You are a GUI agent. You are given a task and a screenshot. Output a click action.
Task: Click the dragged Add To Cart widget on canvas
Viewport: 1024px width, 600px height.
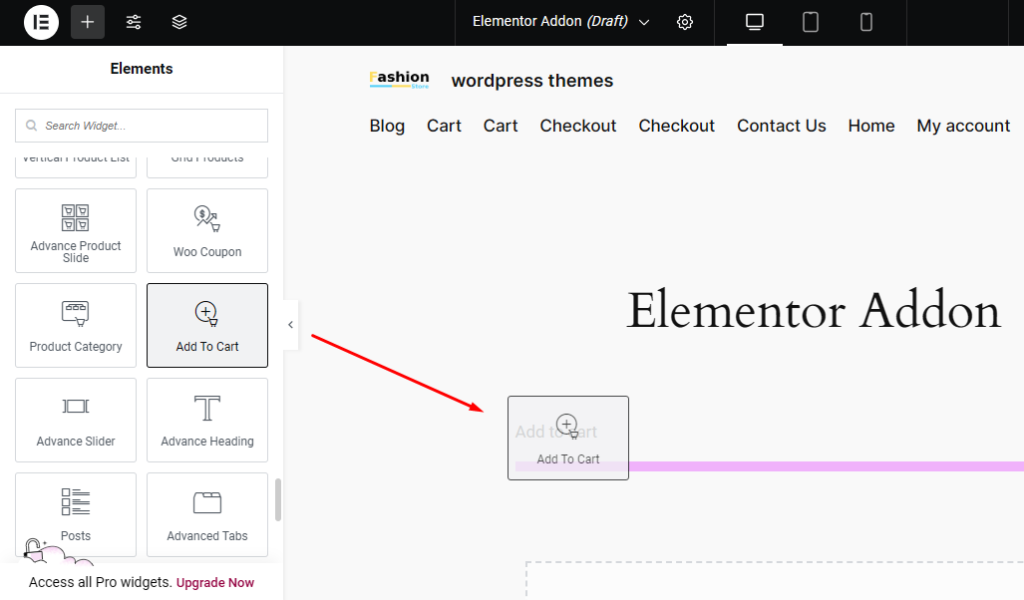(x=568, y=438)
